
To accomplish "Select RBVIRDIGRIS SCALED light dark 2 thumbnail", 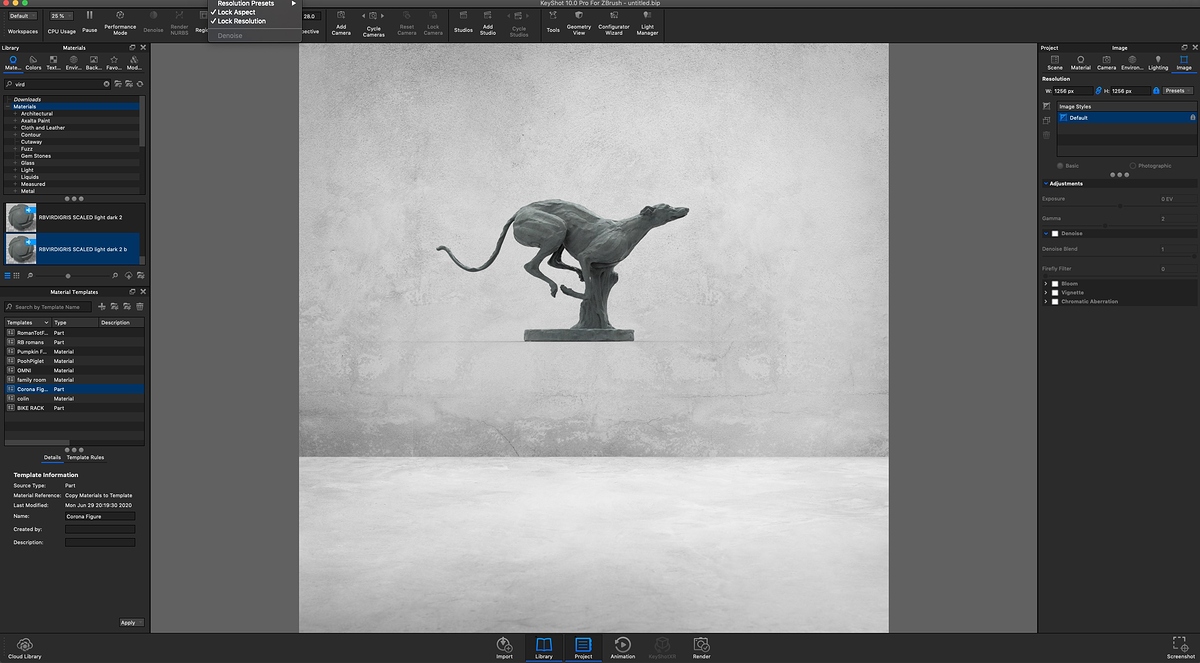I will (21, 217).
